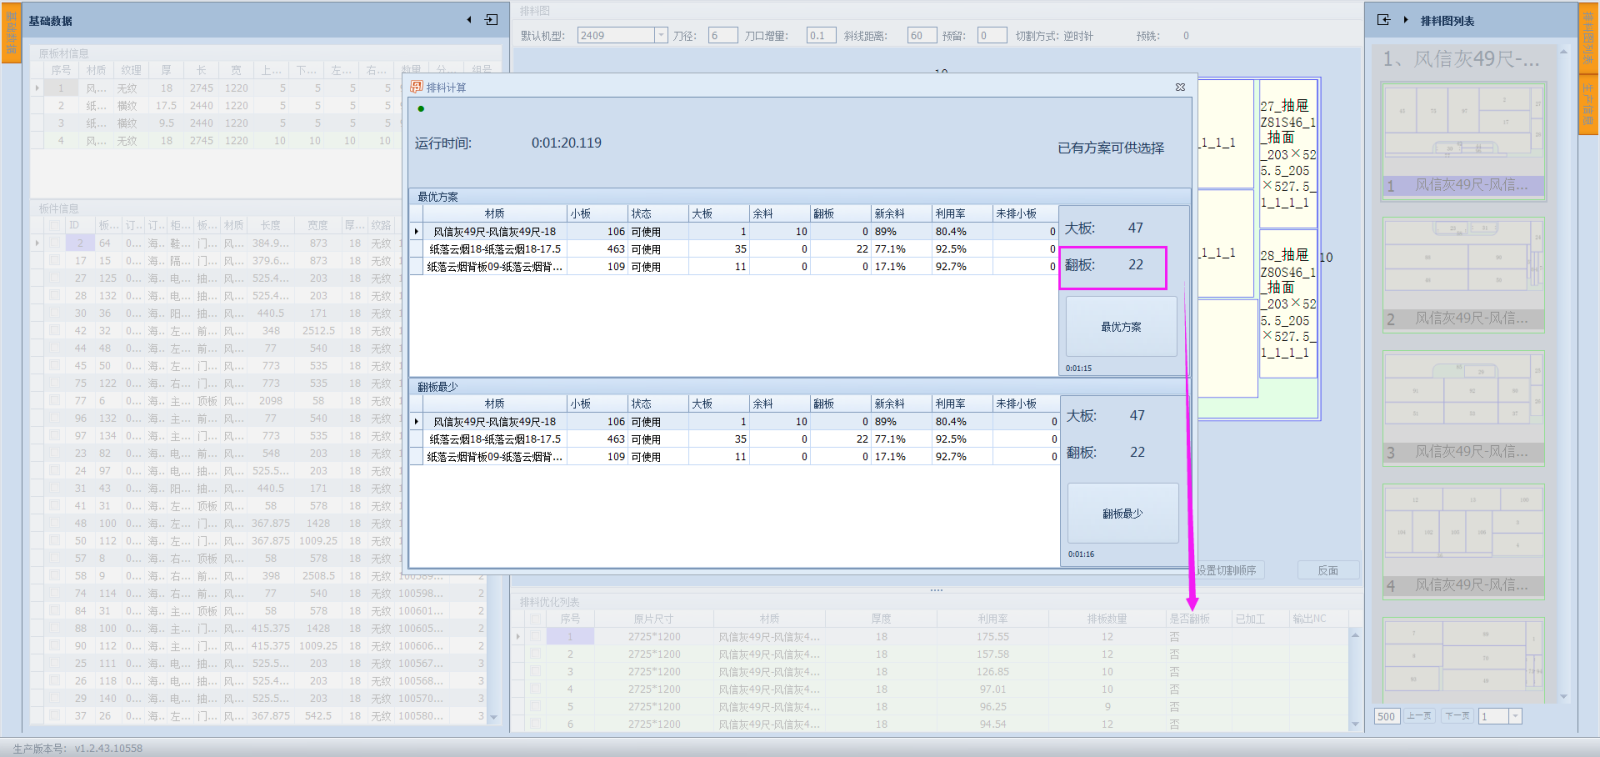Viewport: 1600px width, 757px height.
Task: Click the right arrow in the 排料图列表 header
Action: [1406, 20]
